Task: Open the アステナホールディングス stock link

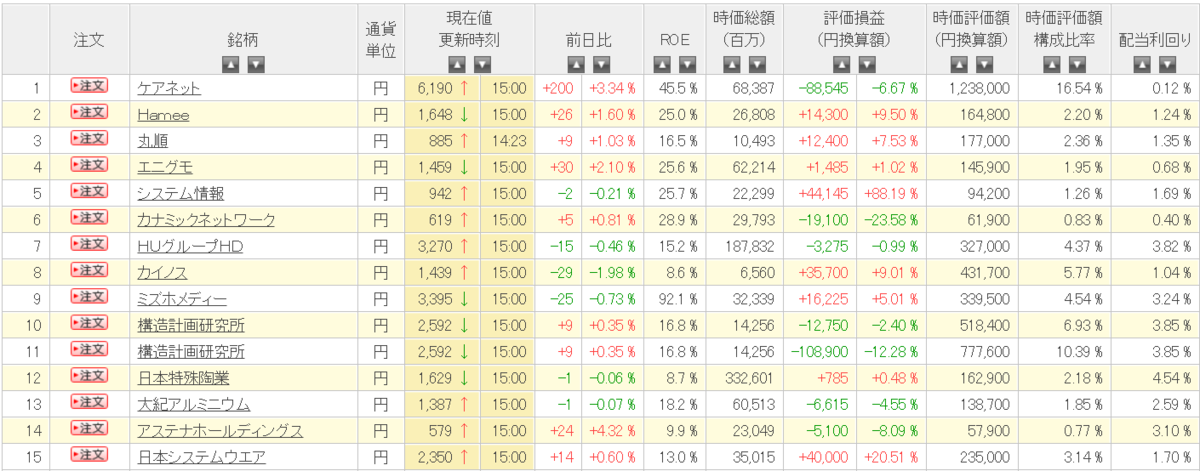Action: (220, 430)
